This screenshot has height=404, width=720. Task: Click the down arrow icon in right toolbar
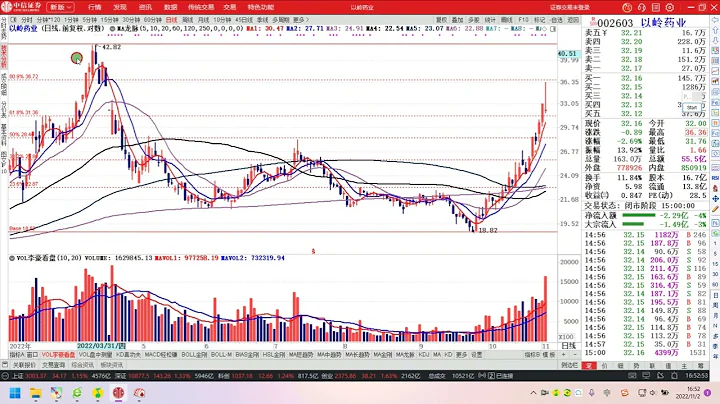[x=715, y=41]
